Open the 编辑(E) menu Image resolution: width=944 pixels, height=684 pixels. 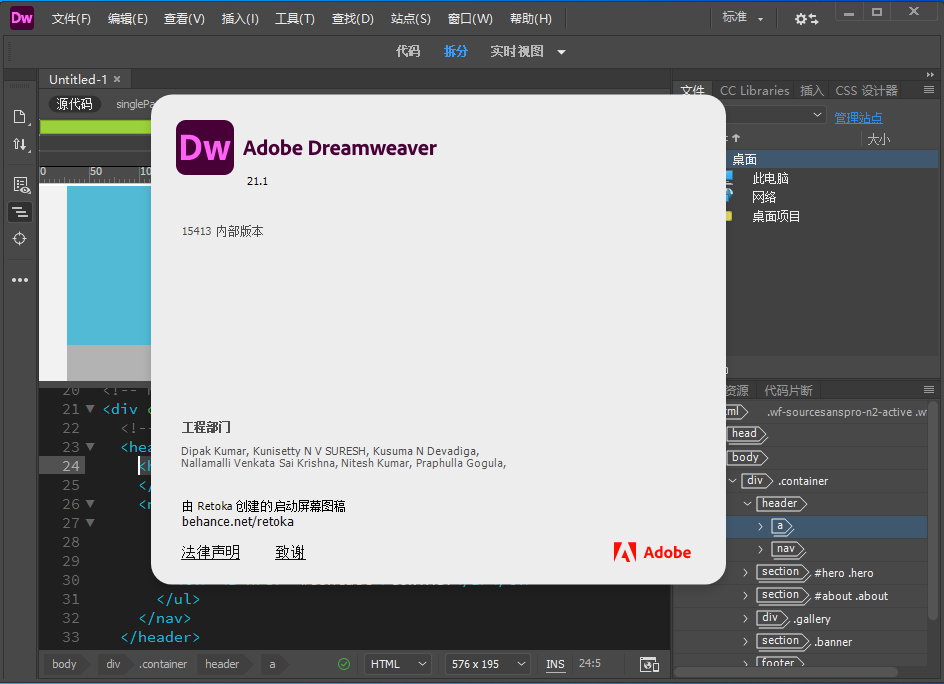pos(128,19)
